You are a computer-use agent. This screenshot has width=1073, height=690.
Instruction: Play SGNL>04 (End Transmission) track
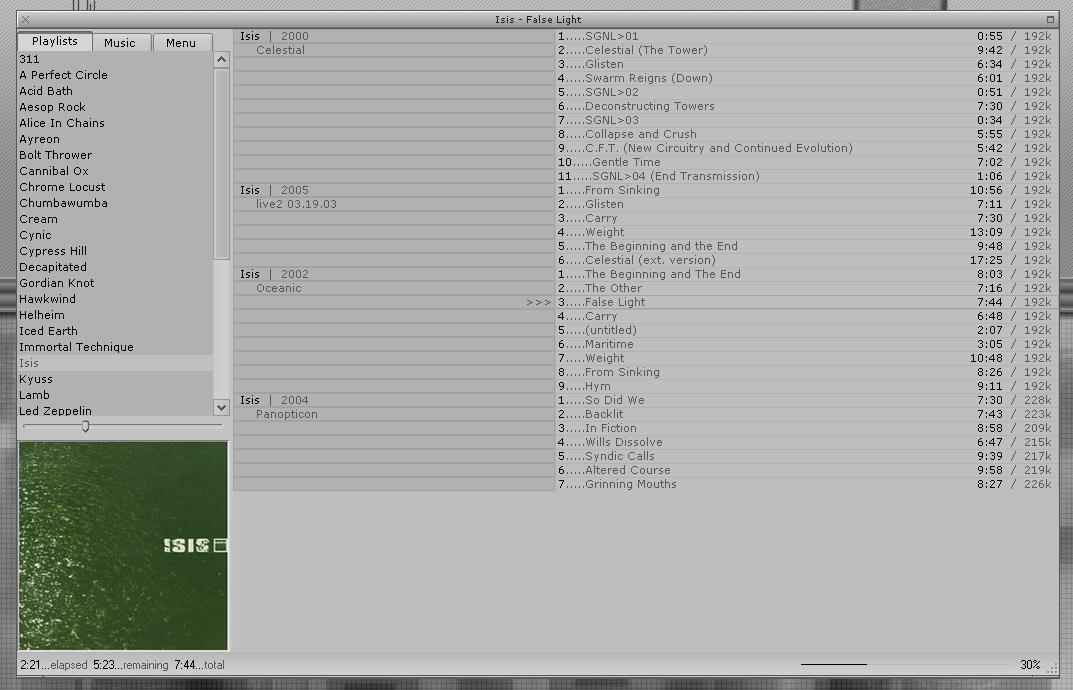(805, 176)
